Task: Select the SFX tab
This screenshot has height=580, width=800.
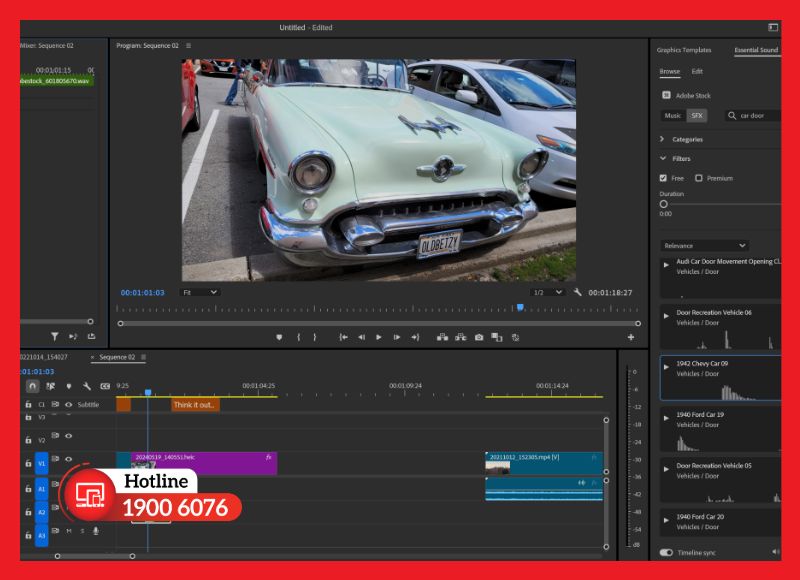Action: click(697, 116)
